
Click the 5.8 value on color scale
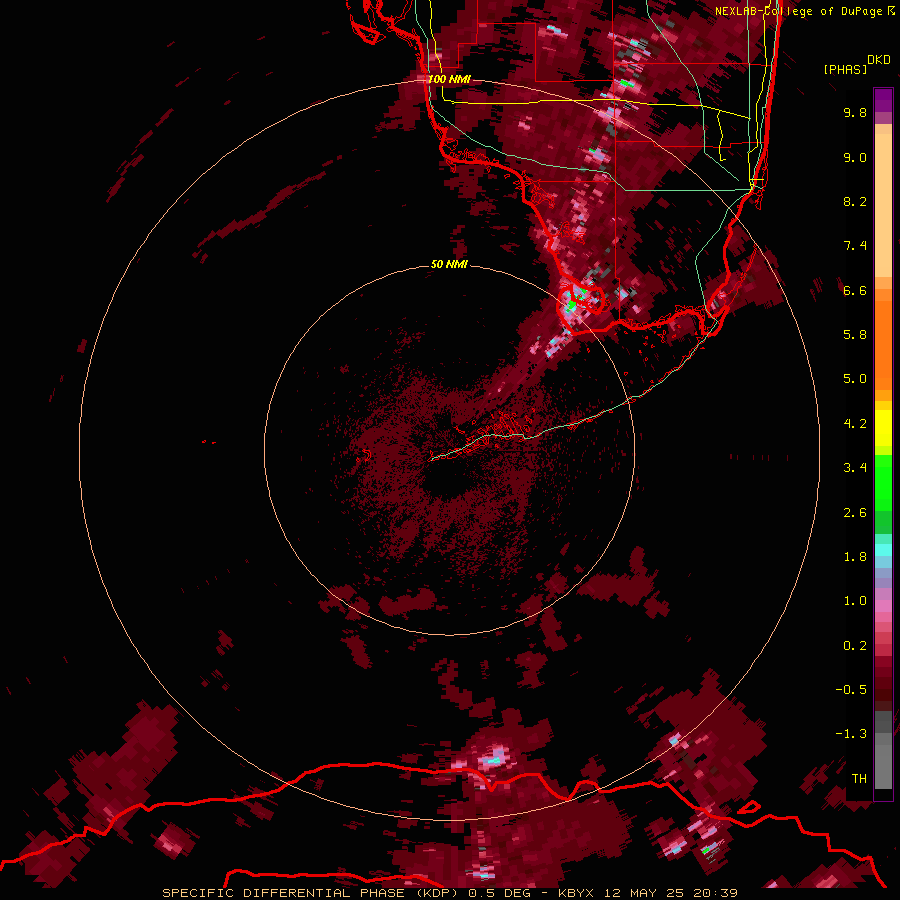point(855,335)
